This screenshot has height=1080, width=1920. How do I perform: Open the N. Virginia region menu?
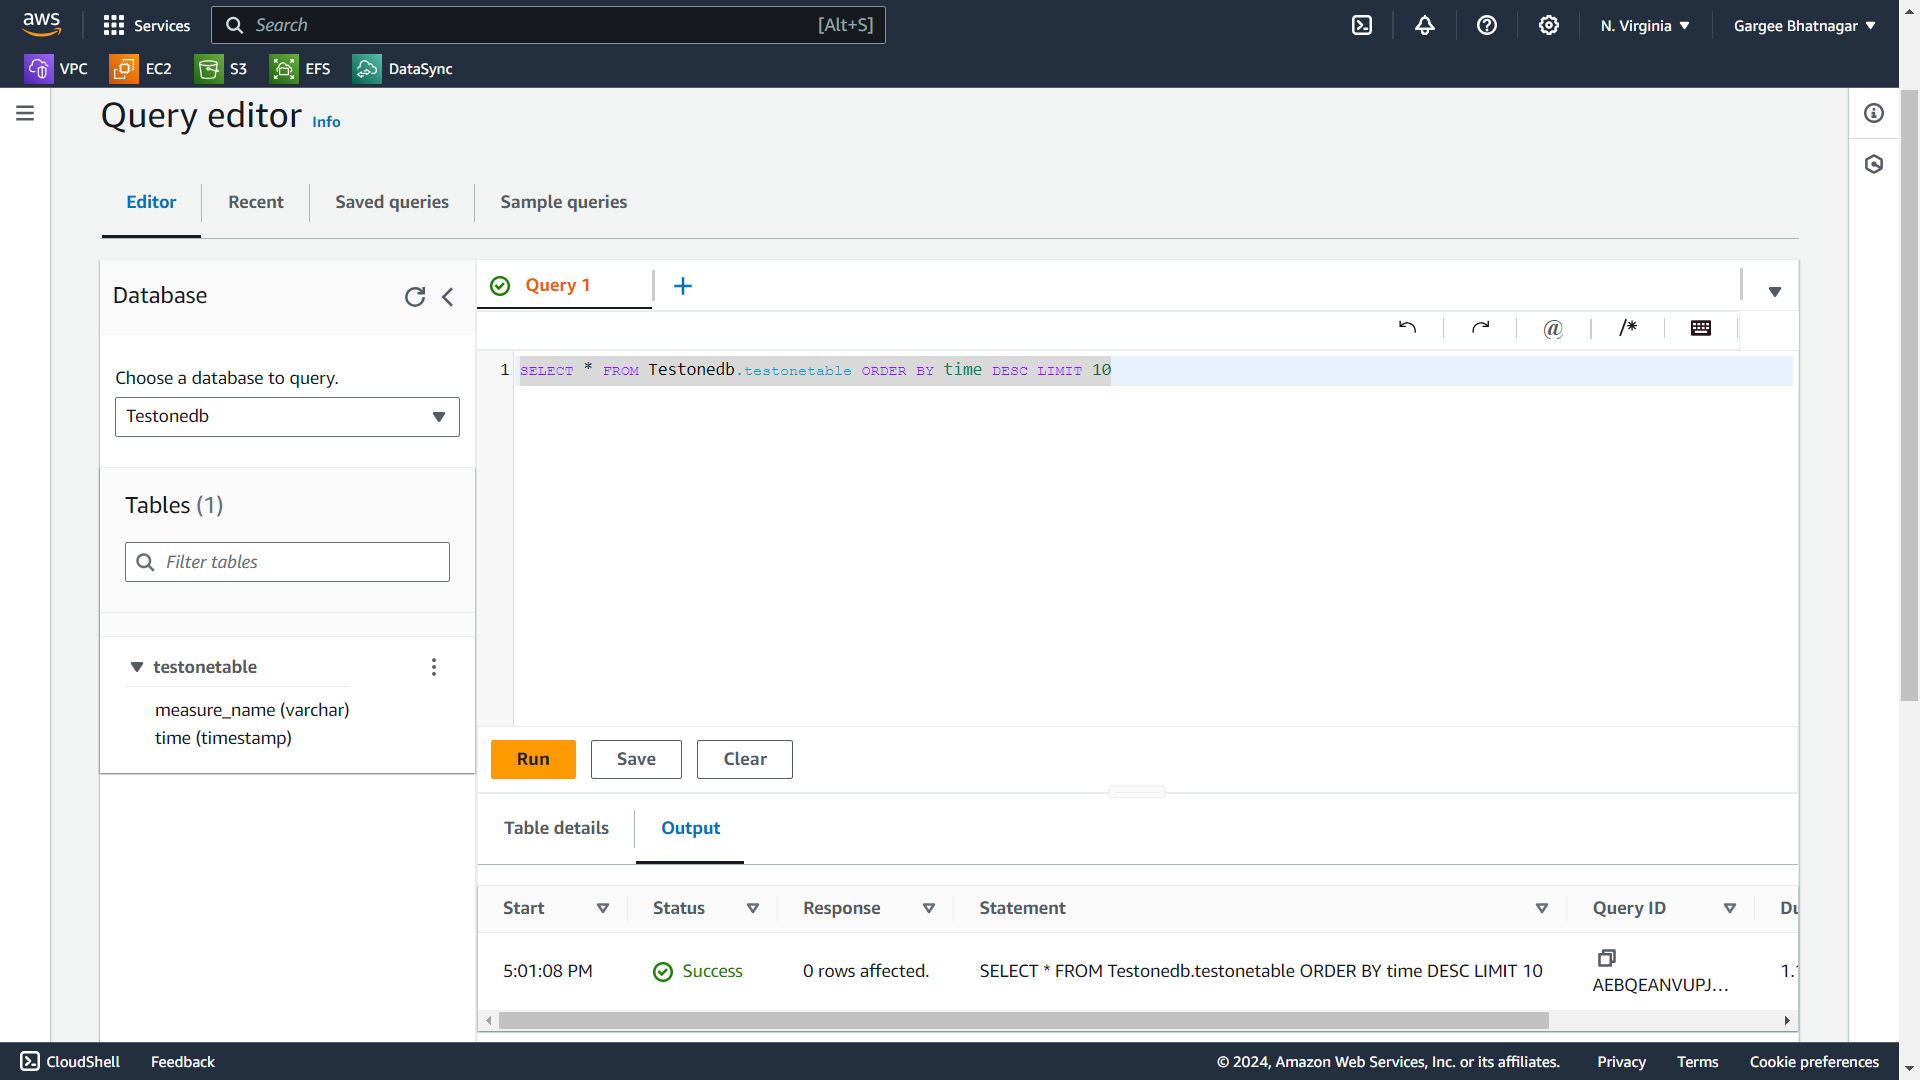[1645, 26]
